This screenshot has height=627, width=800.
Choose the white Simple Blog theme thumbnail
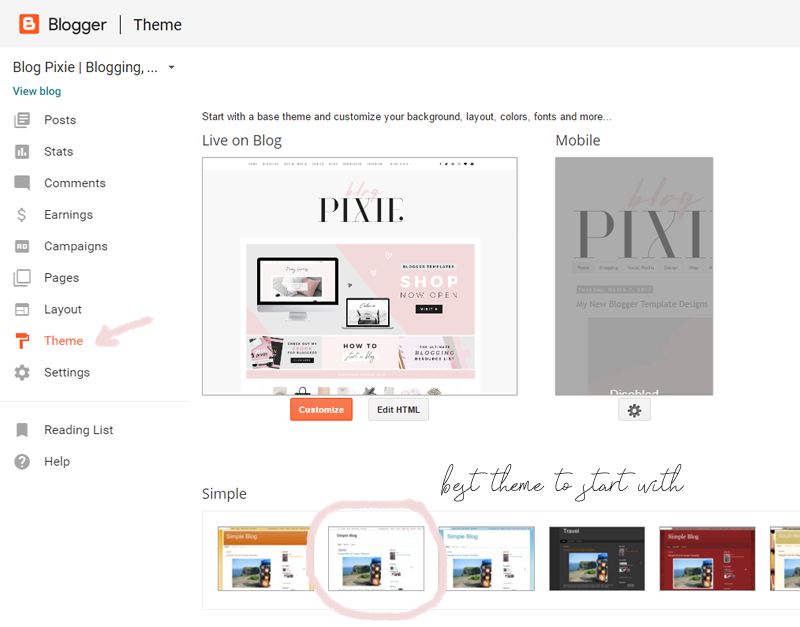point(376,559)
